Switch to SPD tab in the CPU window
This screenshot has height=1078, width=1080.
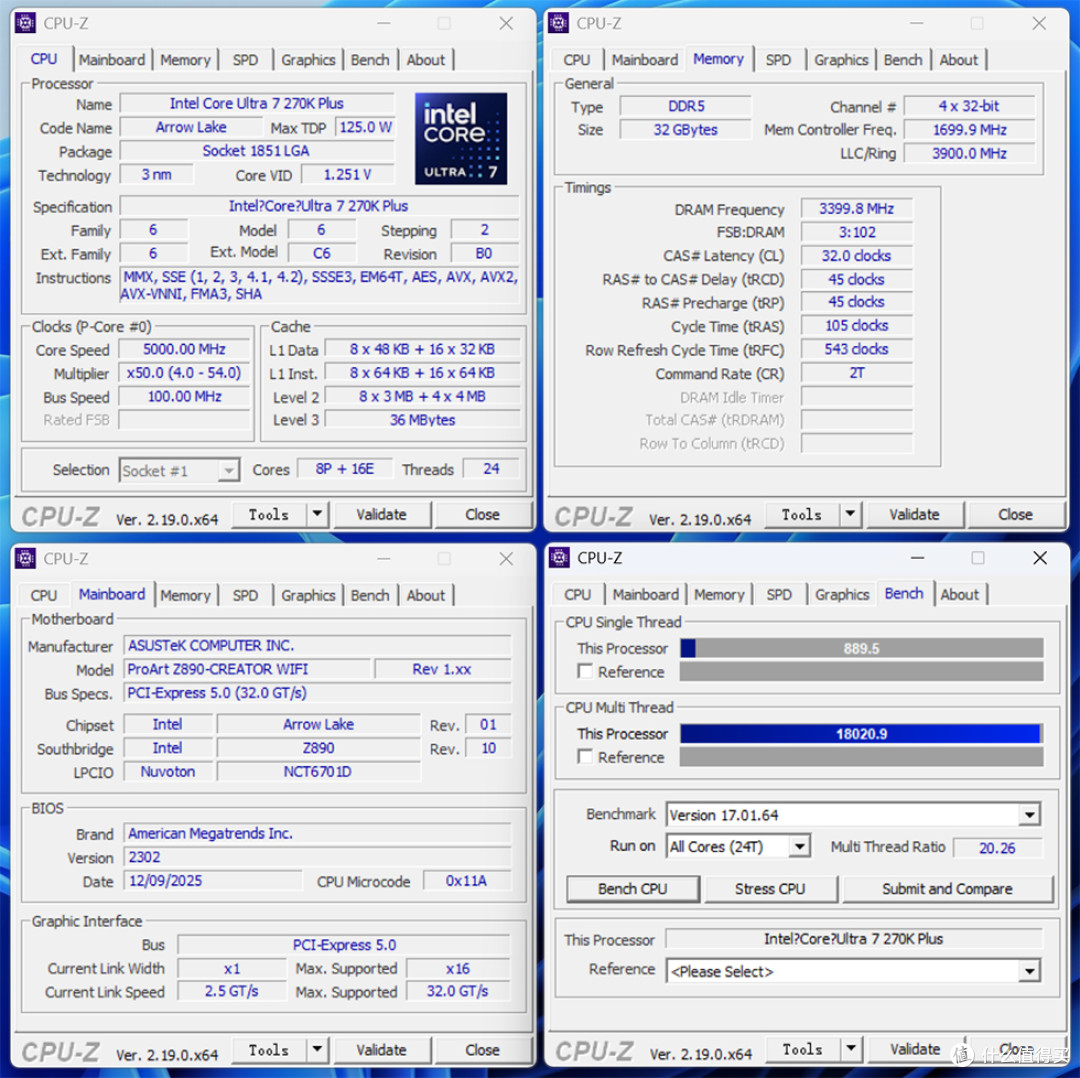click(x=245, y=60)
